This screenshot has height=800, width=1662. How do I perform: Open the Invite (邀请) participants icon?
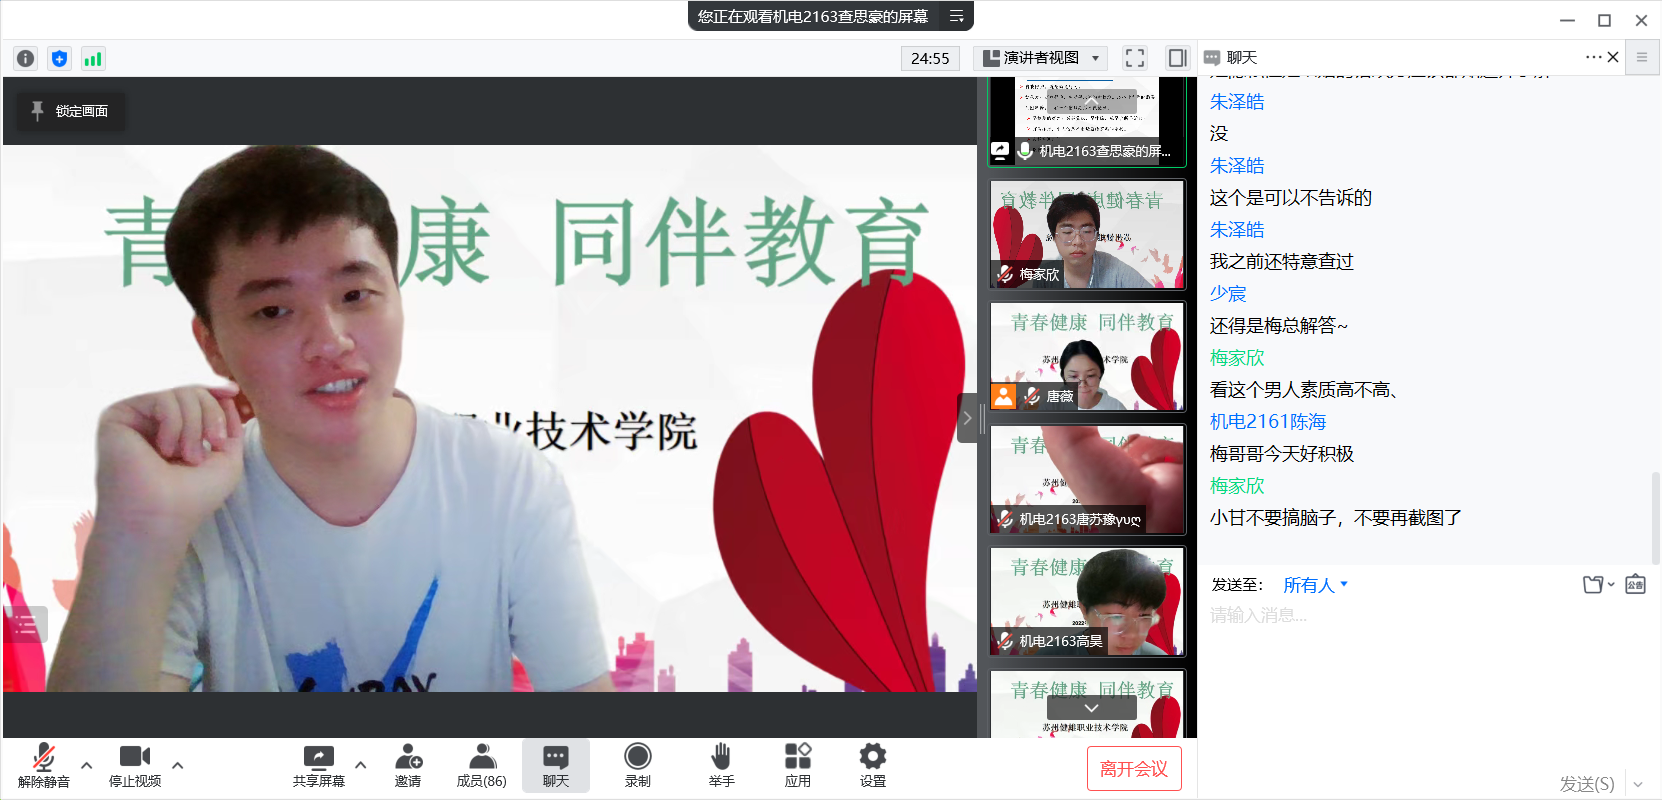pos(408,765)
